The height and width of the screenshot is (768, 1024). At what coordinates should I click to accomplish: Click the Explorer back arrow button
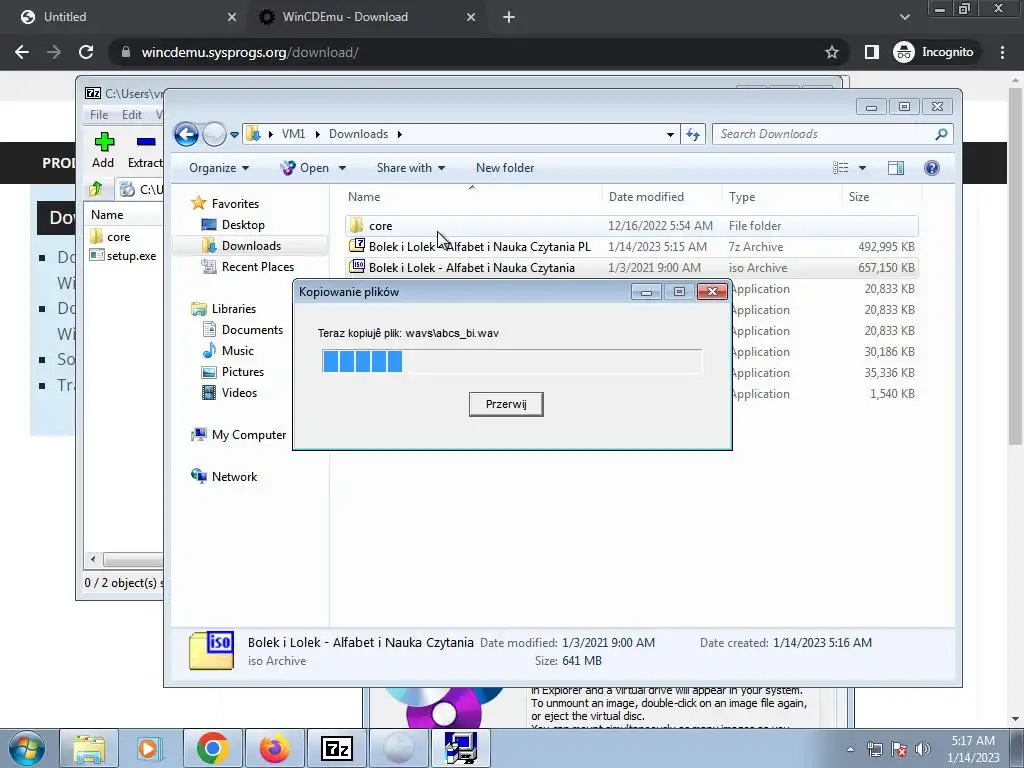pyautogui.click(x=186, y=135)
